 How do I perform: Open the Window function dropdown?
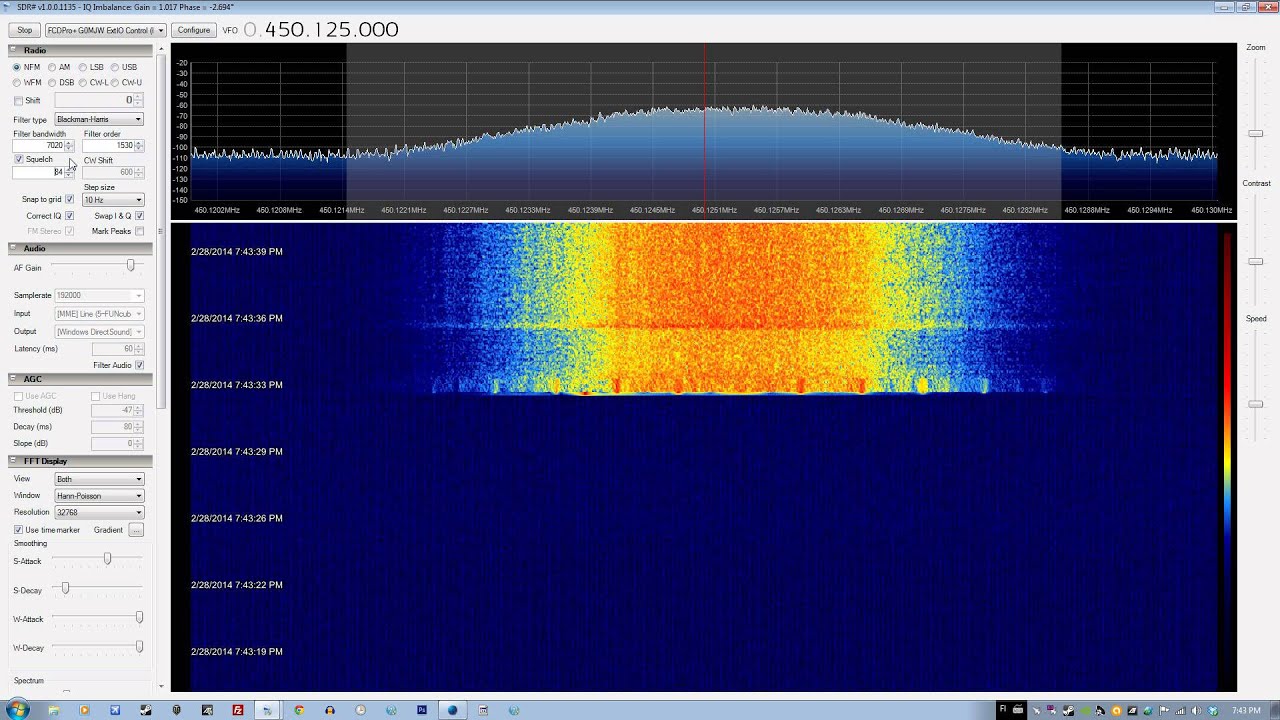pyautogui.click(x=99, y=495)
